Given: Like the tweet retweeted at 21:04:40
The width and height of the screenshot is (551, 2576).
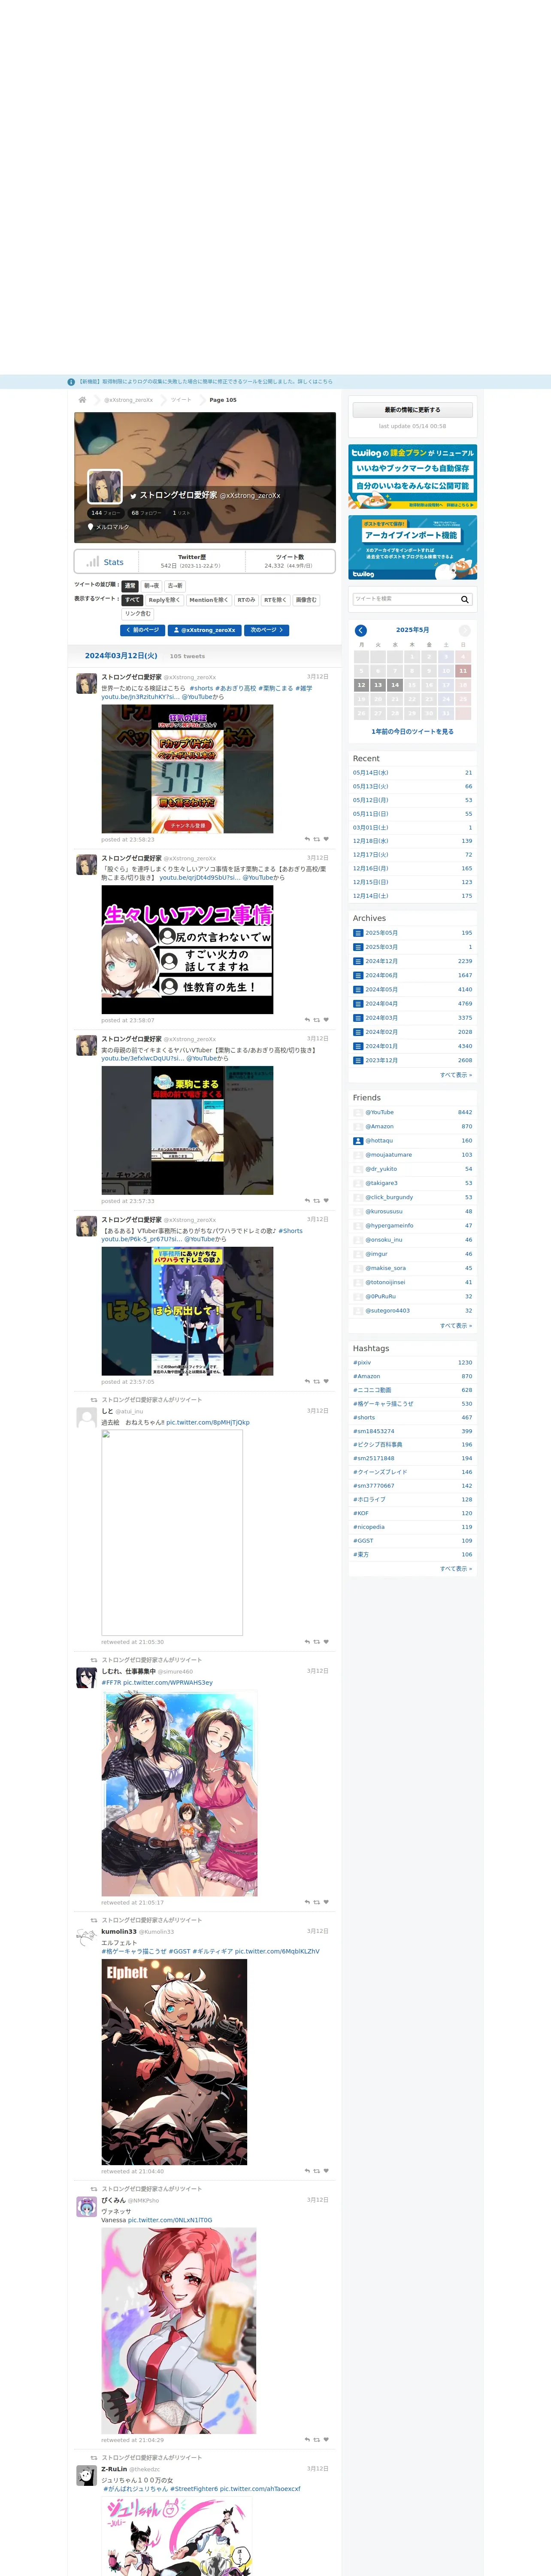Looking at the screenshot, I should (x=326, y=2171).
